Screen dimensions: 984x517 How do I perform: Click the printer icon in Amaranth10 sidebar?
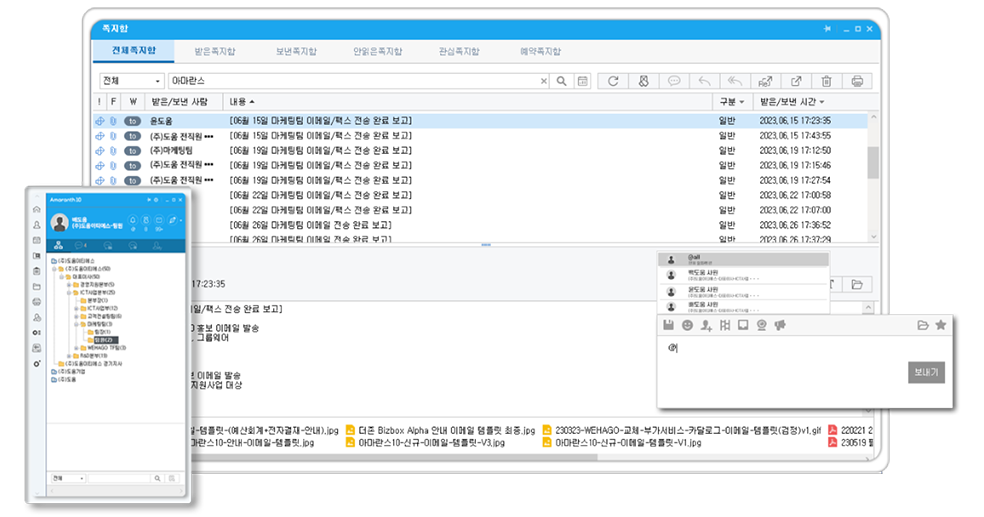pyautogui.click(x=36, y=302)
